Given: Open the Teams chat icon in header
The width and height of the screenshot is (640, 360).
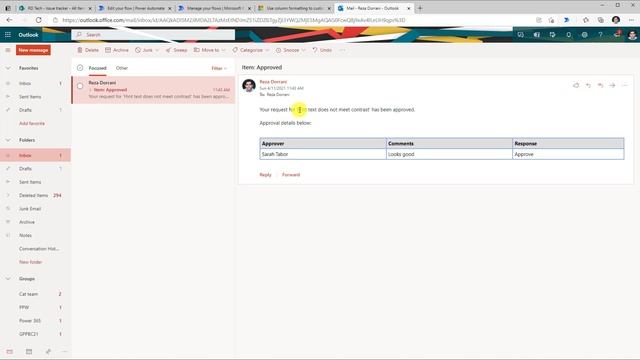Looking at the screenshot, I should click(x=521, y=35).
